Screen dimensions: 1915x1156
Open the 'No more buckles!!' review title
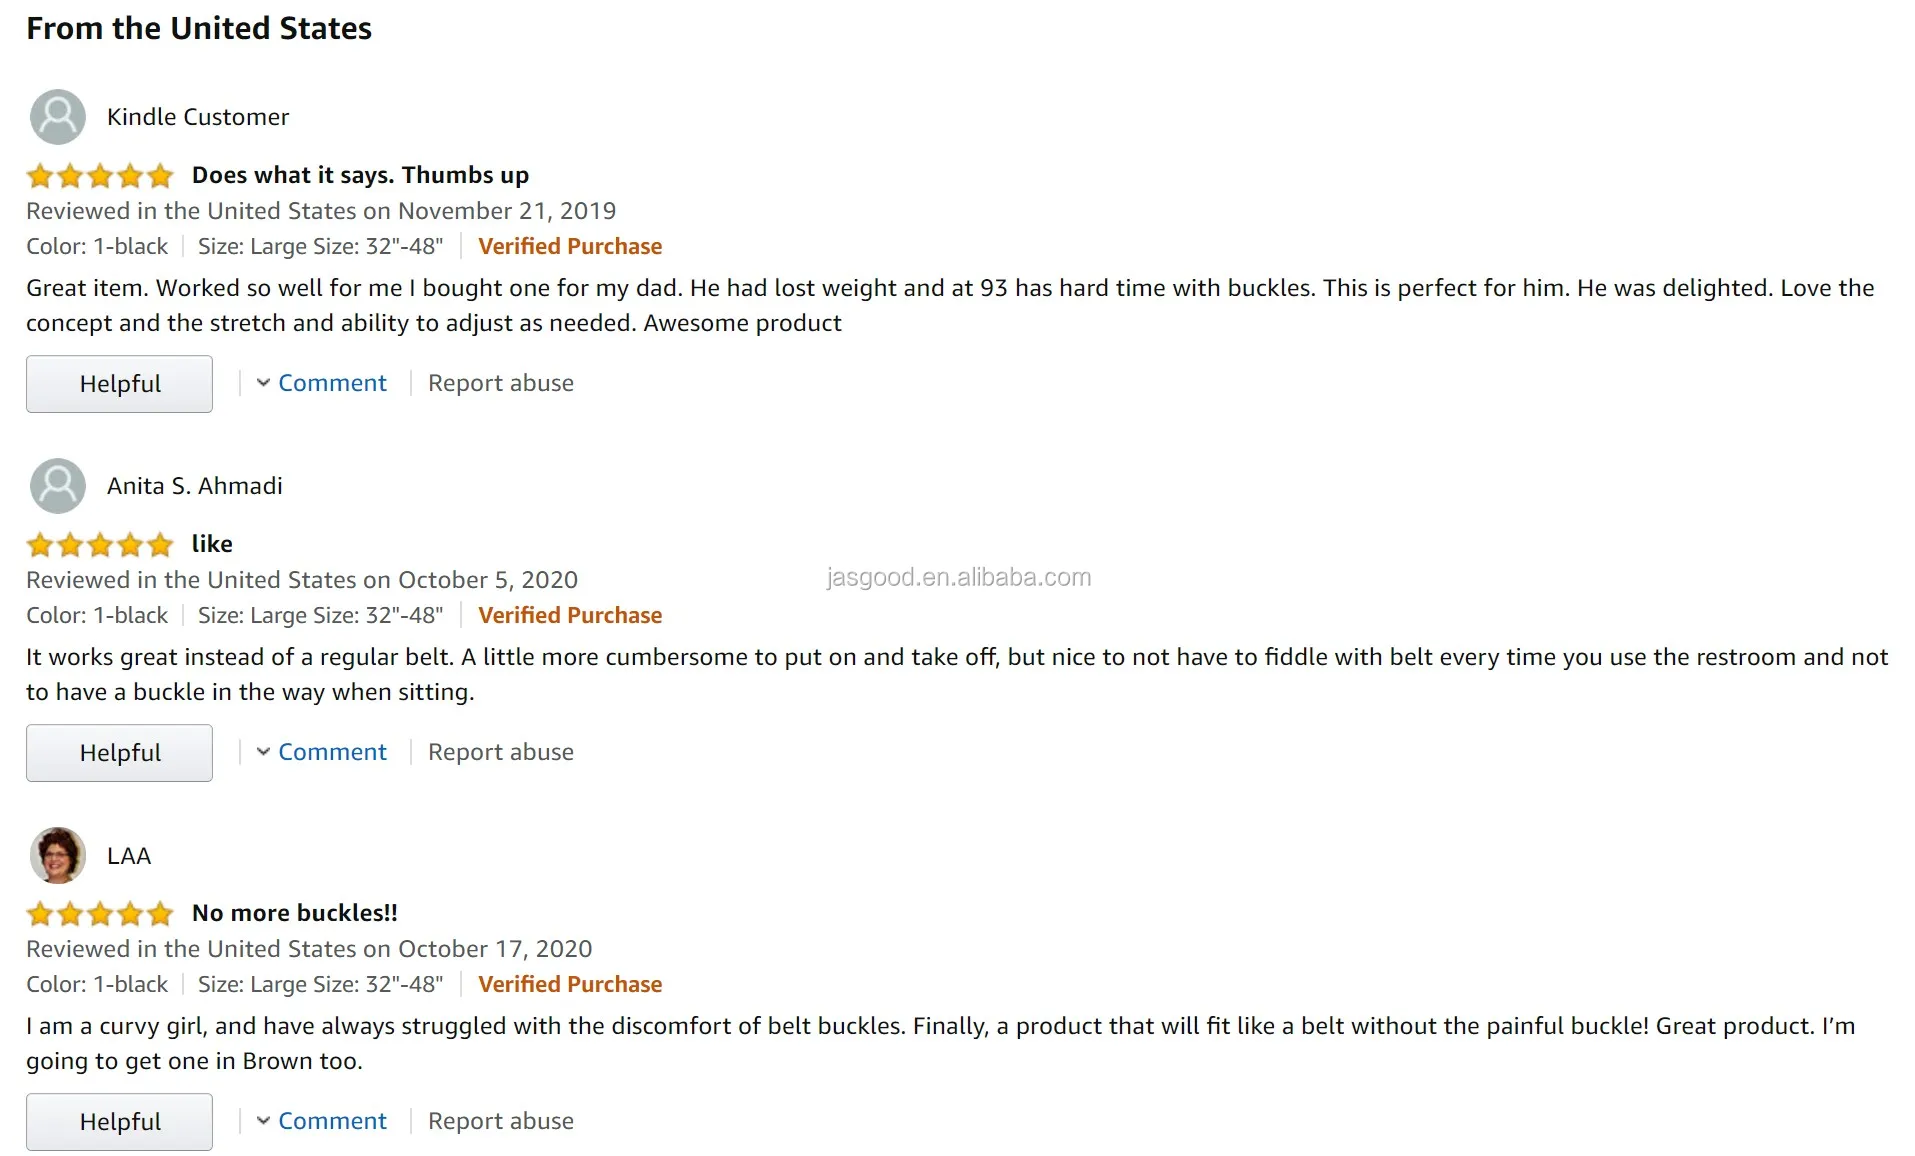coord(295,913)
